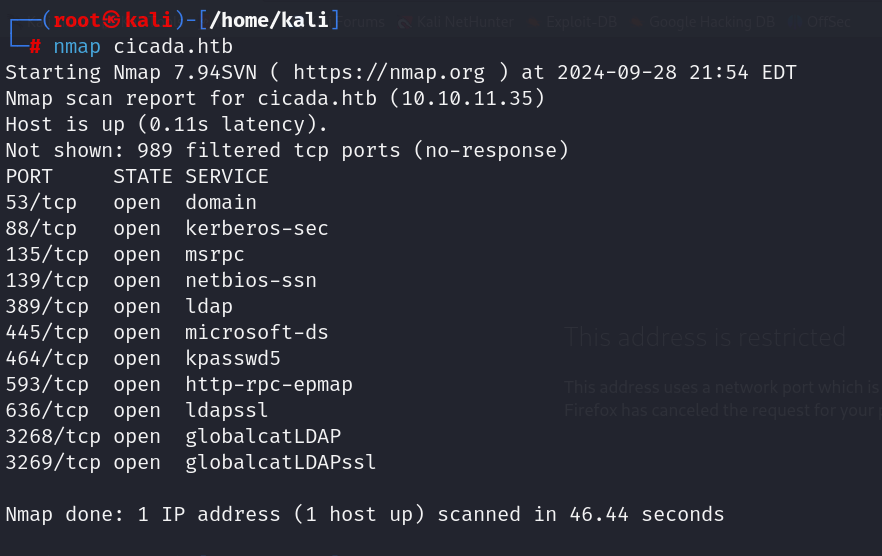Click the 445/tcp microsoft-ds line
The image size is (882, 556).
coord(167,333)
